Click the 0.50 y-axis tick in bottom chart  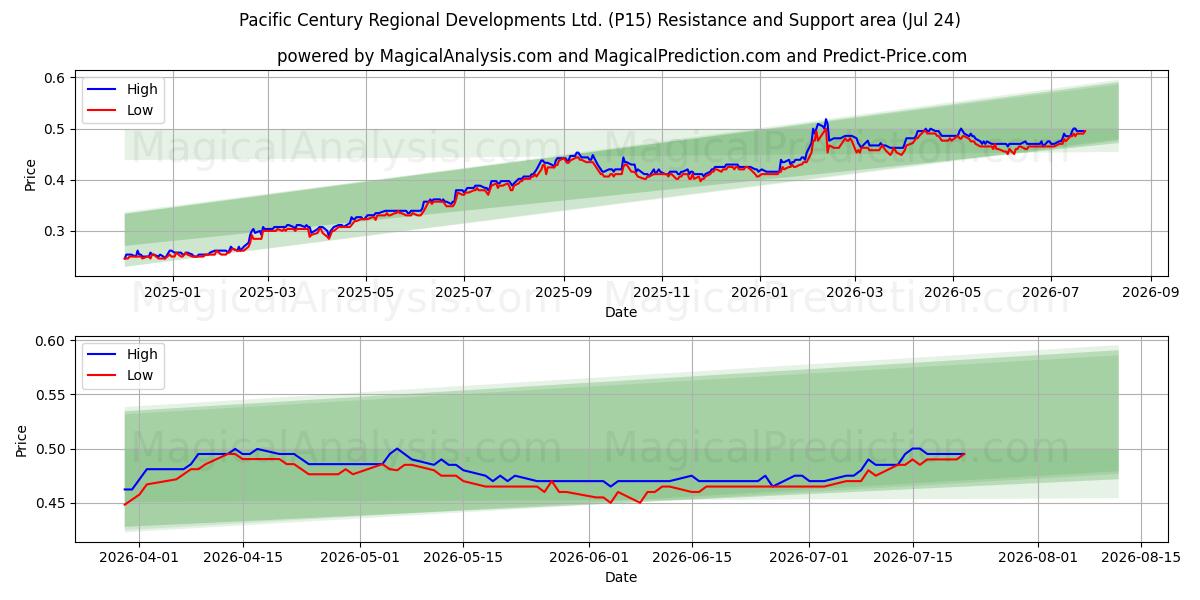click(52, 449)
